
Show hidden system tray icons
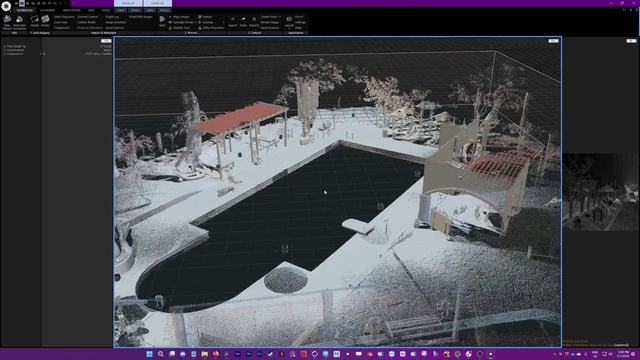point(554,354)
